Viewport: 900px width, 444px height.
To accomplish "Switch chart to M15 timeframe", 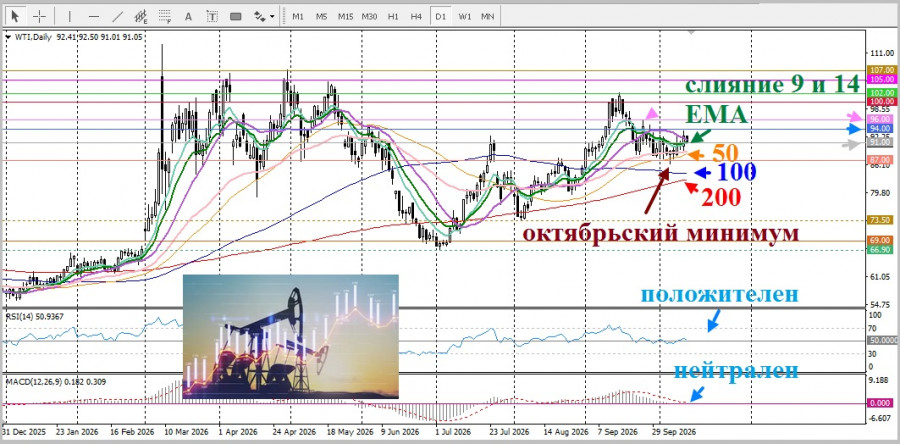I will (345, 16).
